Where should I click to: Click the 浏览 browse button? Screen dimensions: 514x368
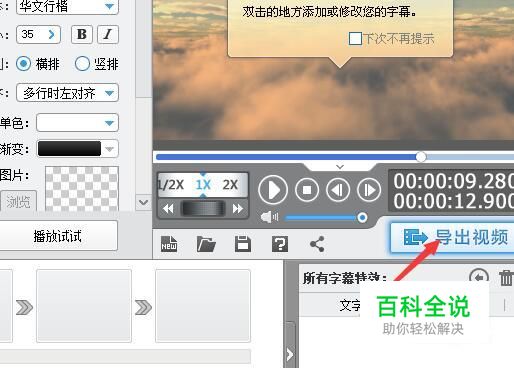19,201
